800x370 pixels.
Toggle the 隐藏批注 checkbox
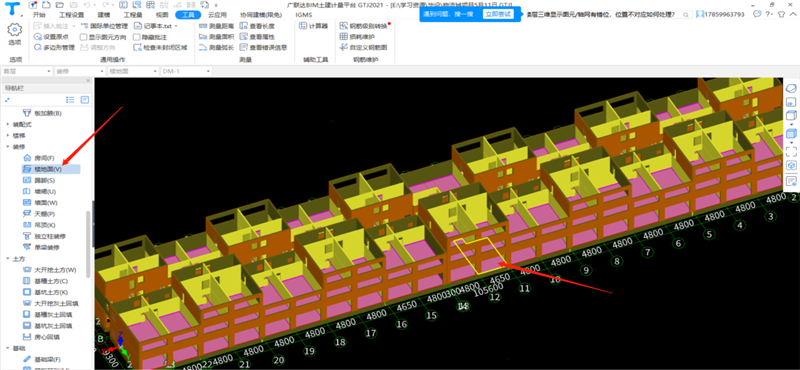pyautogui.click(x=137, y=37)
